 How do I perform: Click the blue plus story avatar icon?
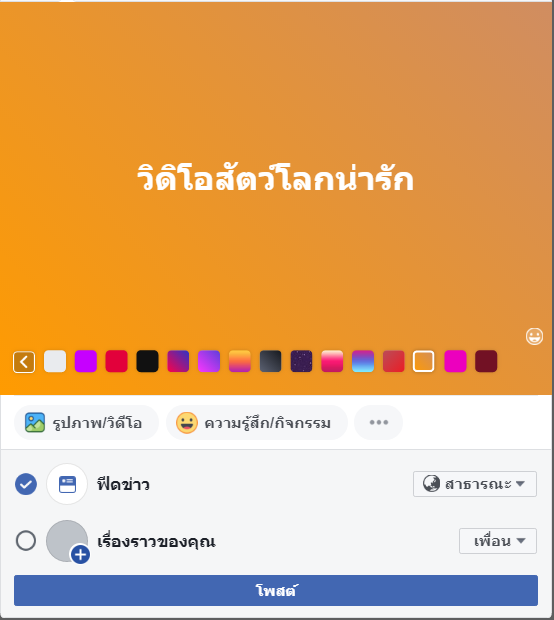tap(80, 554)
